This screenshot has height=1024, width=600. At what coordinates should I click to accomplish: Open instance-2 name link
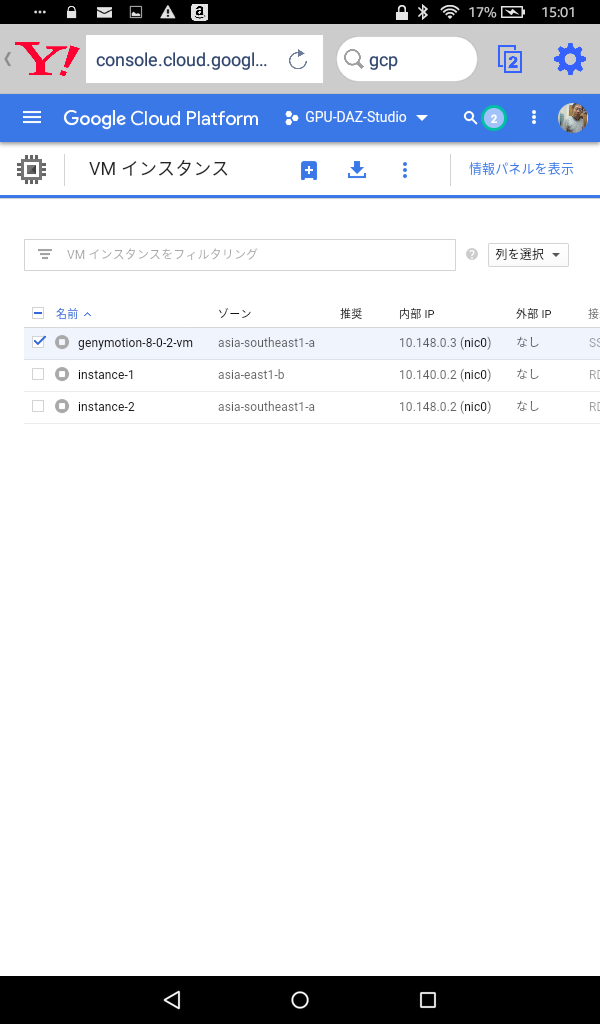[x=106, y=407]
